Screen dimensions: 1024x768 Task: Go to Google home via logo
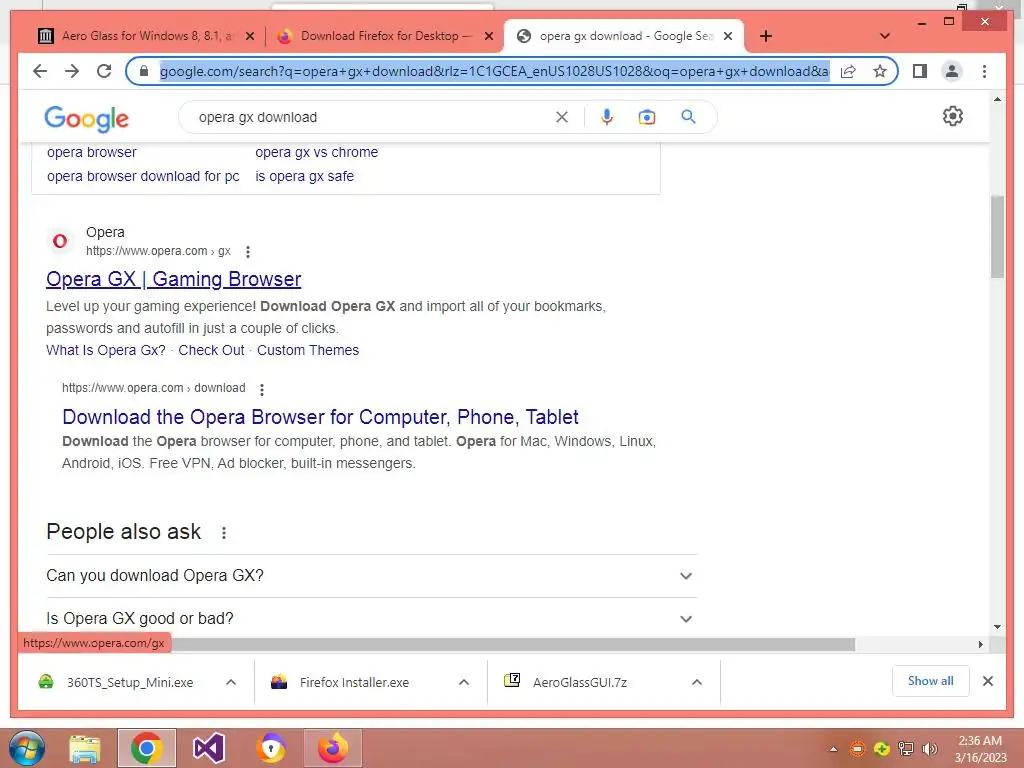point(87,119)
